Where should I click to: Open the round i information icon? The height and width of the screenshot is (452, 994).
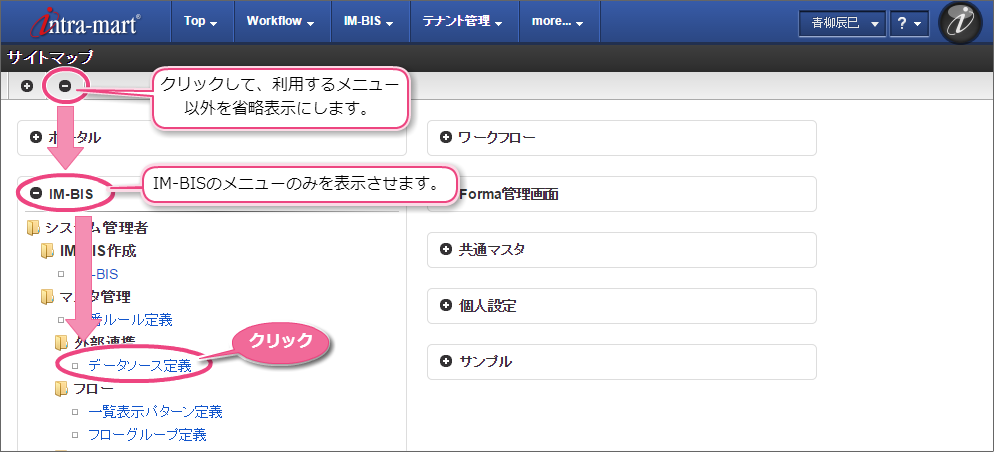coord(960,22)
